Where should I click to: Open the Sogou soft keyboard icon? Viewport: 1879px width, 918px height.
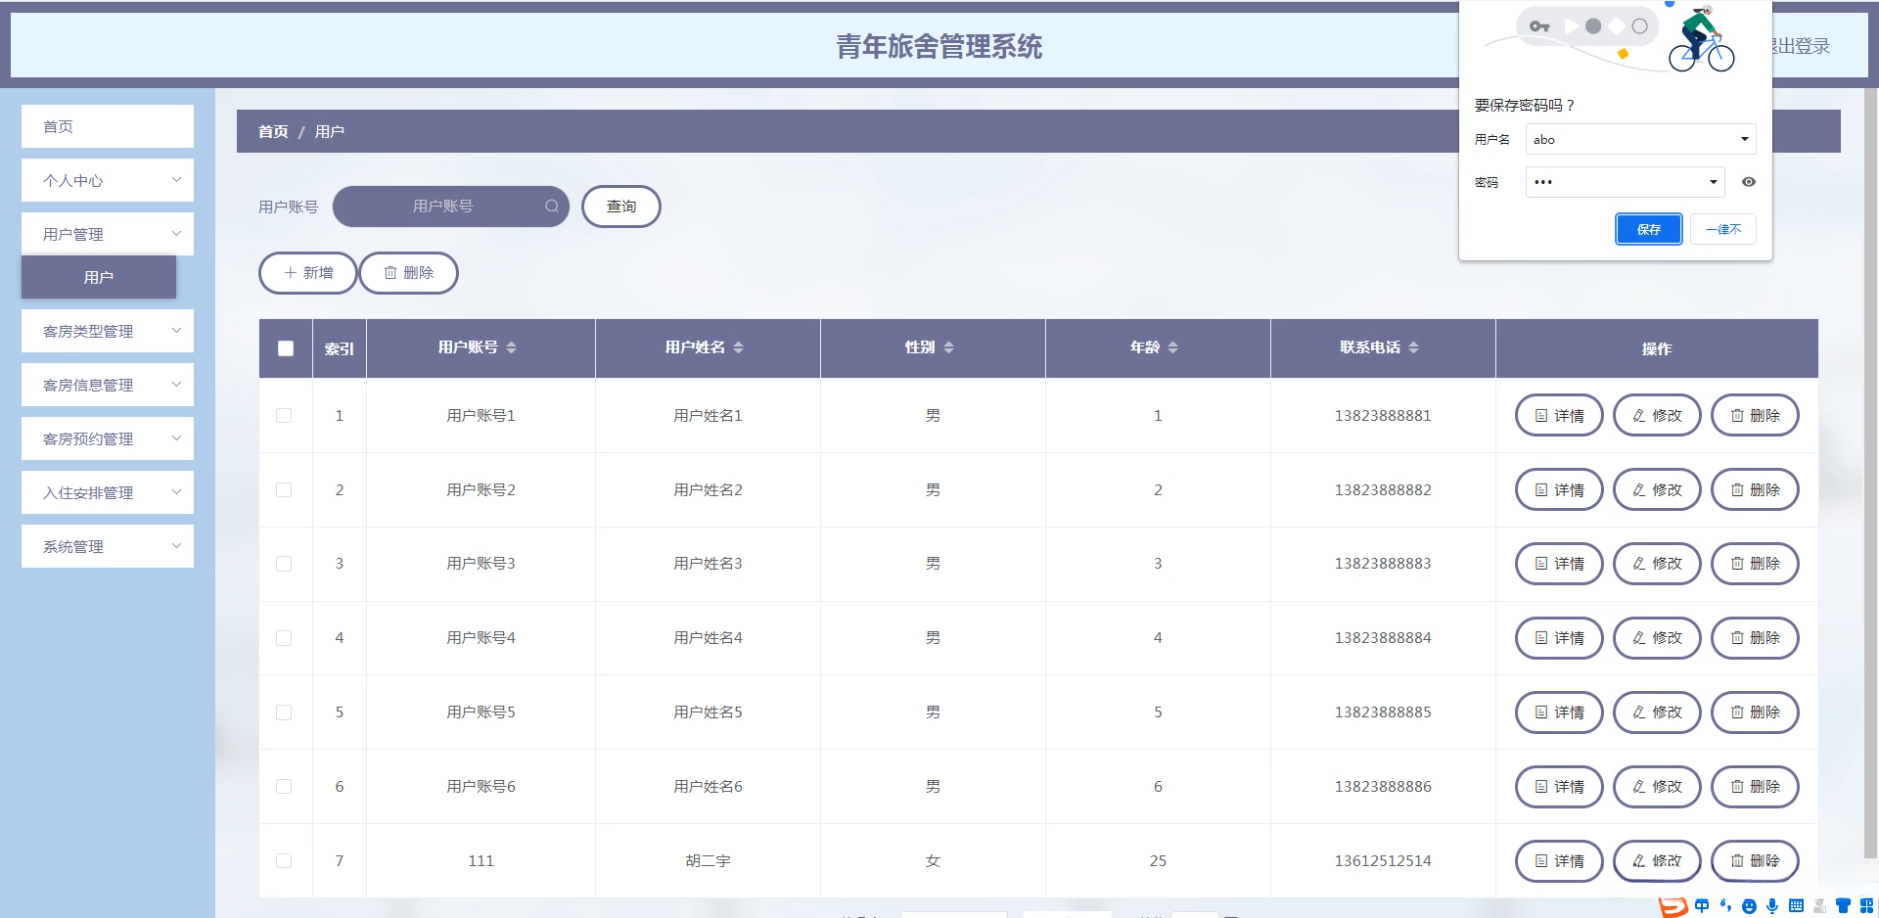(1796, 906)
